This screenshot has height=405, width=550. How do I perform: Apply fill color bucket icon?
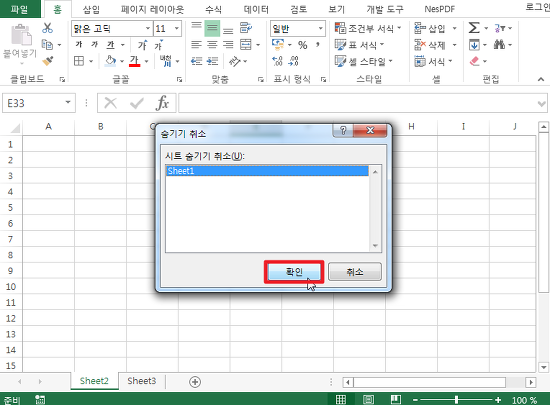110,61
